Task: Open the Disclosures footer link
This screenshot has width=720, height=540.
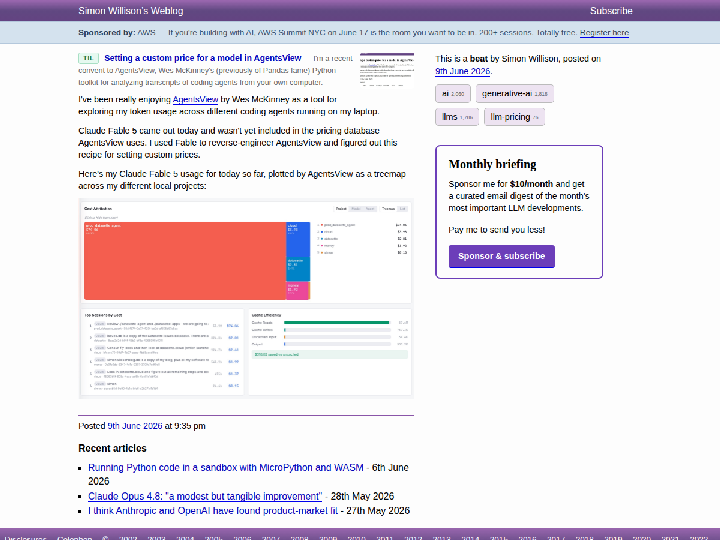Action: click(26, 537)
